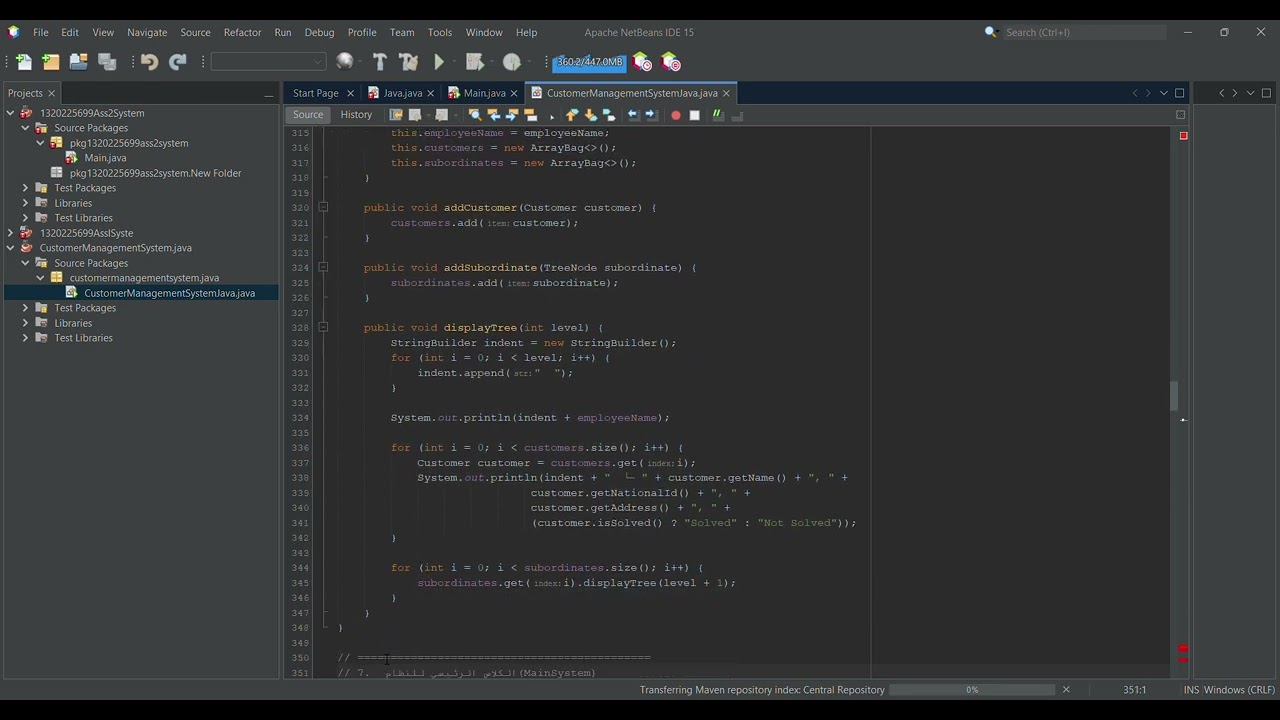Comment the selected lines with // icon
Screen dimensions: 1280x720
[x=717, y=115]
